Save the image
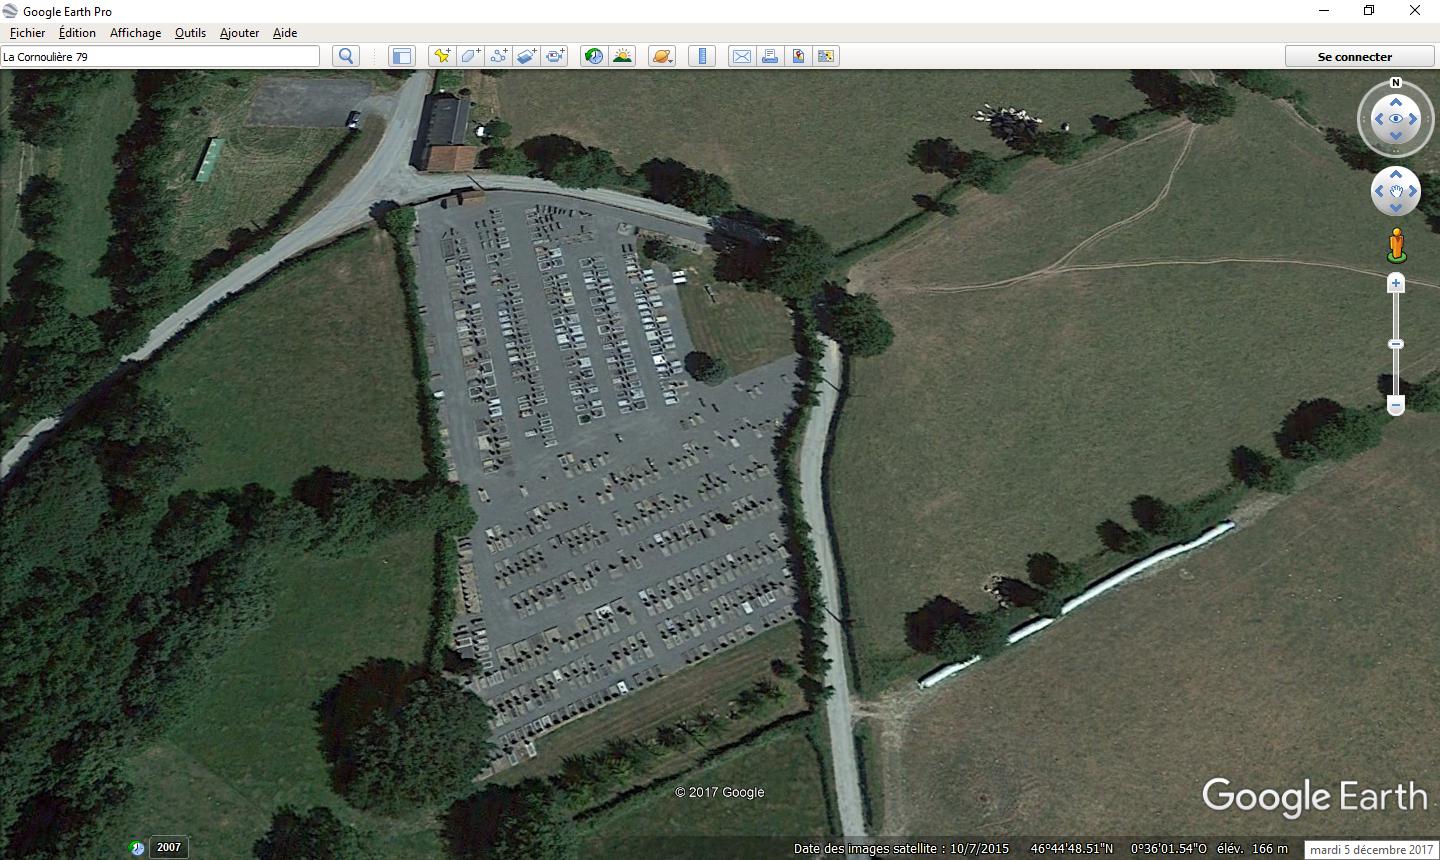This screenshot has width=1440, height=860. pos(798,56)
